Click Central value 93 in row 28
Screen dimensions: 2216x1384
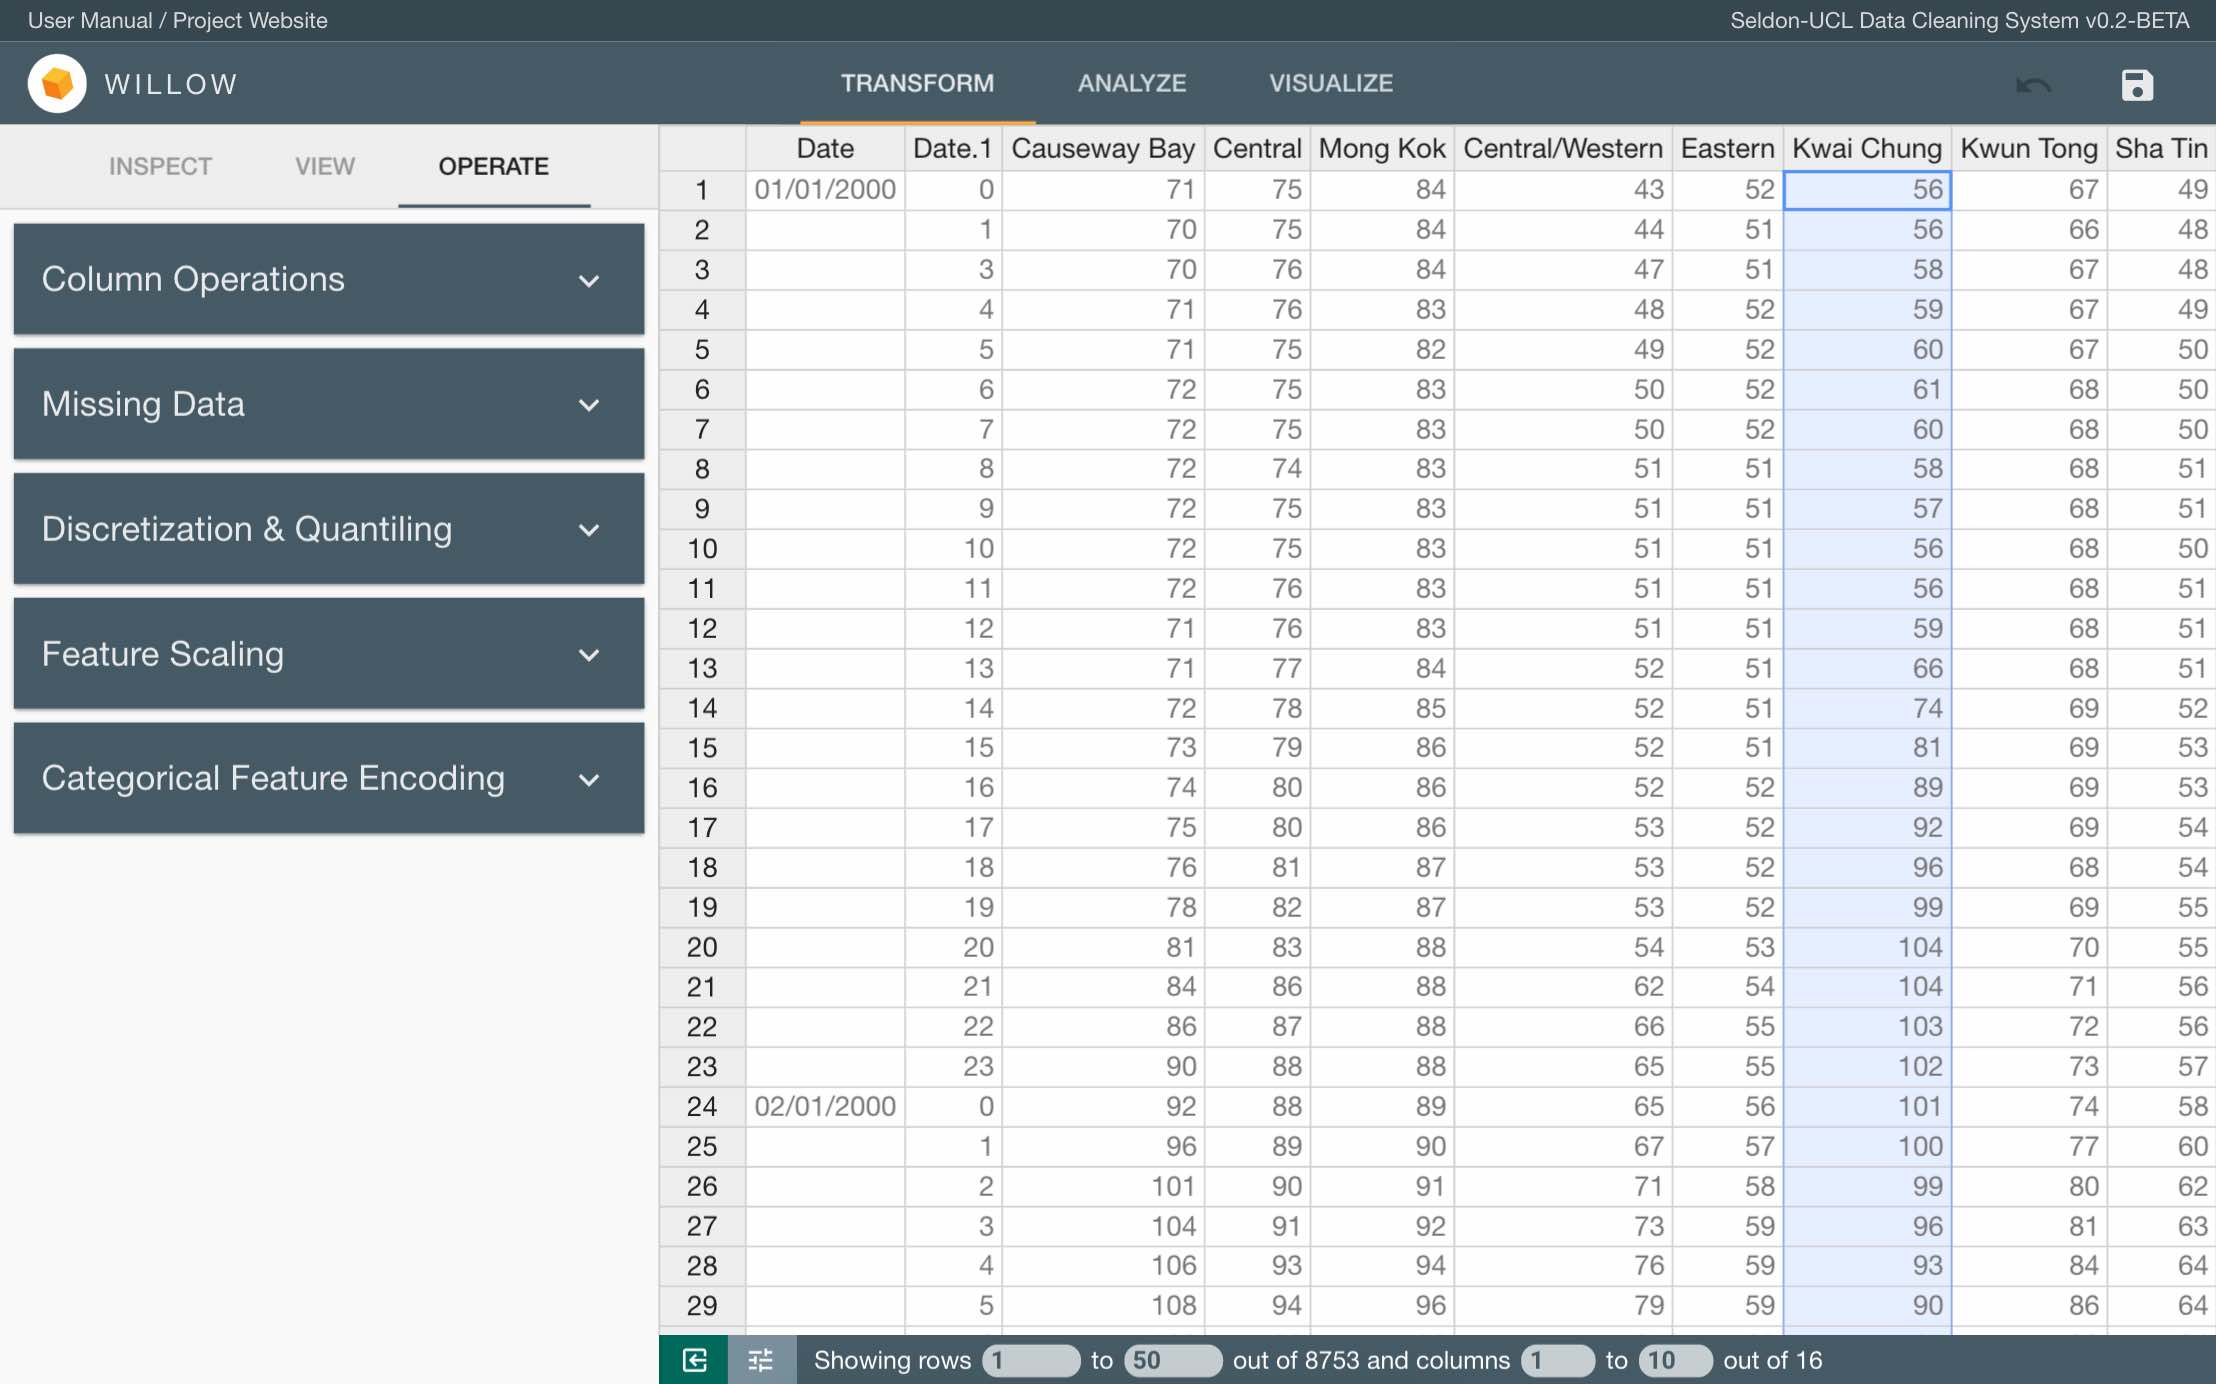(x=1257, y=1265)
